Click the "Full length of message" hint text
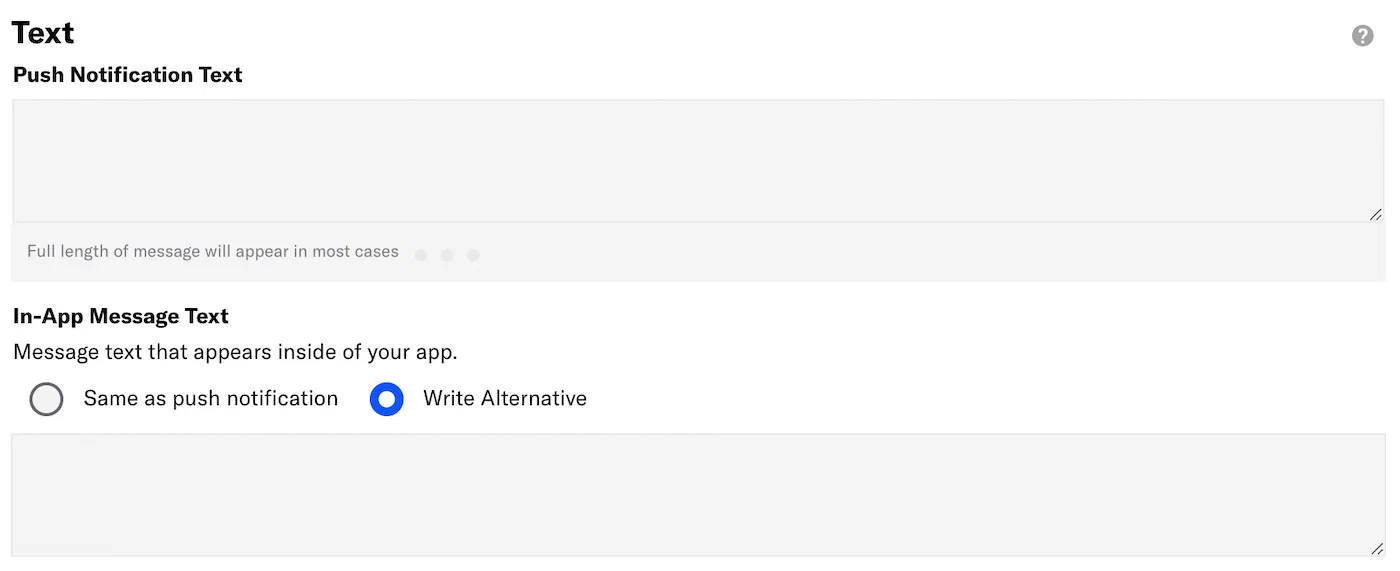The height and width of the screenshot is (571, 1400). point(212,252)
